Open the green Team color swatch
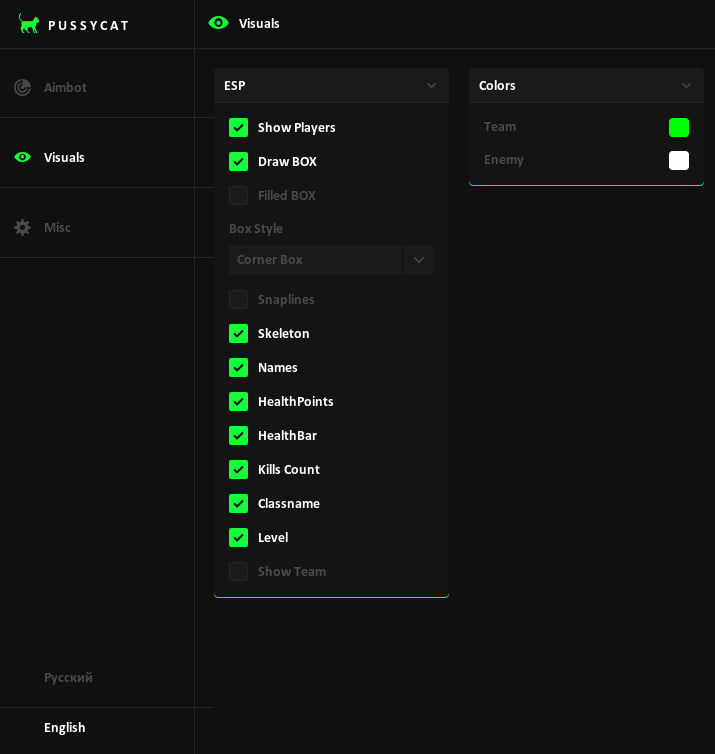This screenshot has width=715, height=754. pyautogui.click(x=679, y=127)
